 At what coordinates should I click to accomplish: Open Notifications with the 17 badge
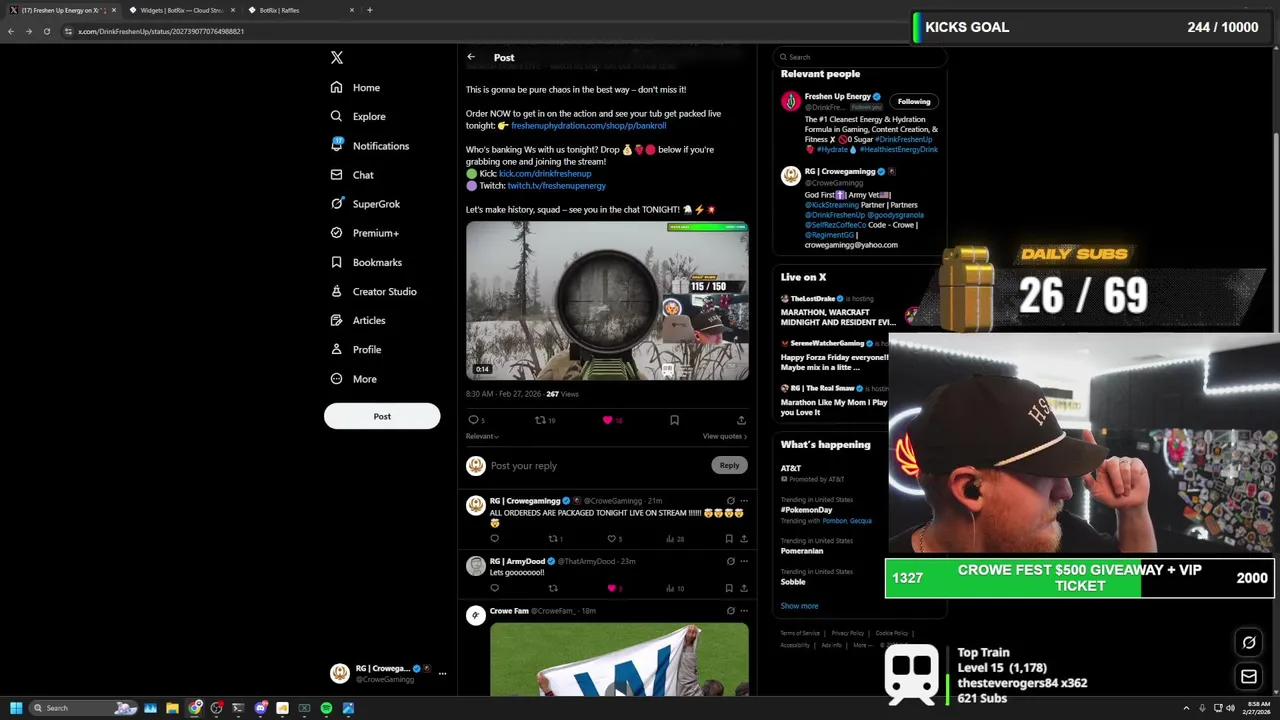click(x=369, y=146)
